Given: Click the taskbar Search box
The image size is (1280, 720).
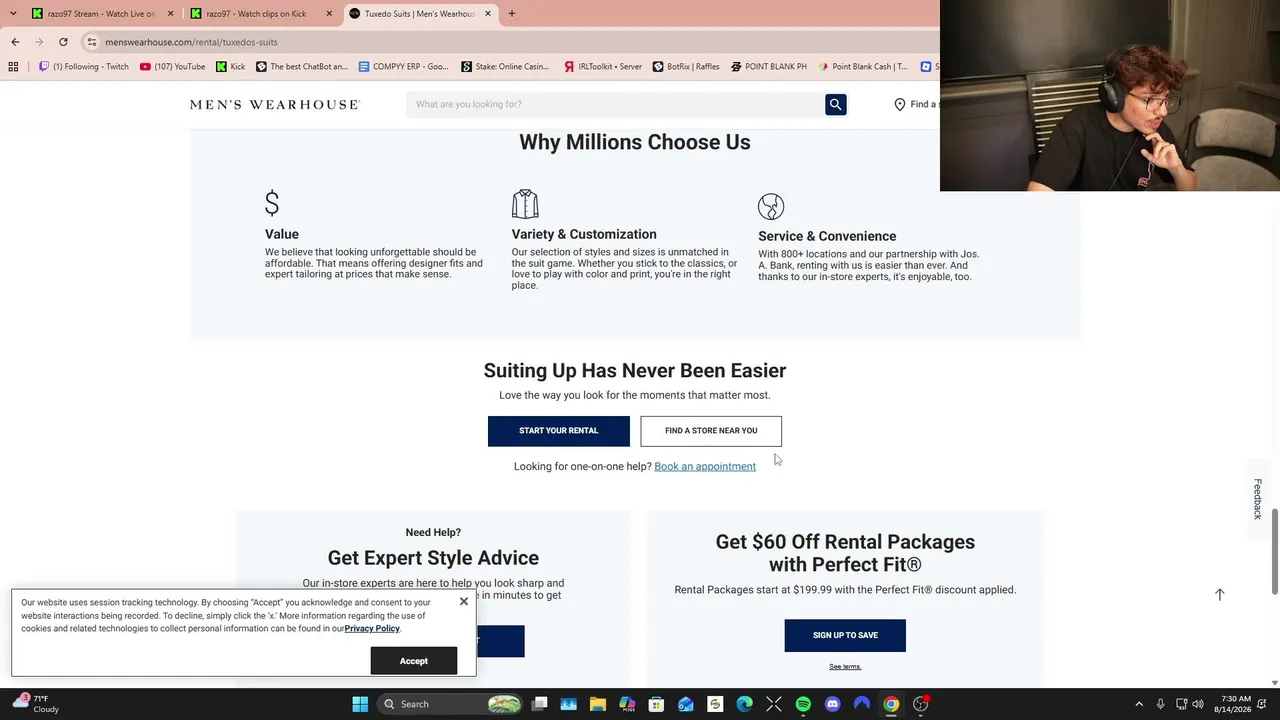Looking at the screenshot, I should tap(452, 704).
